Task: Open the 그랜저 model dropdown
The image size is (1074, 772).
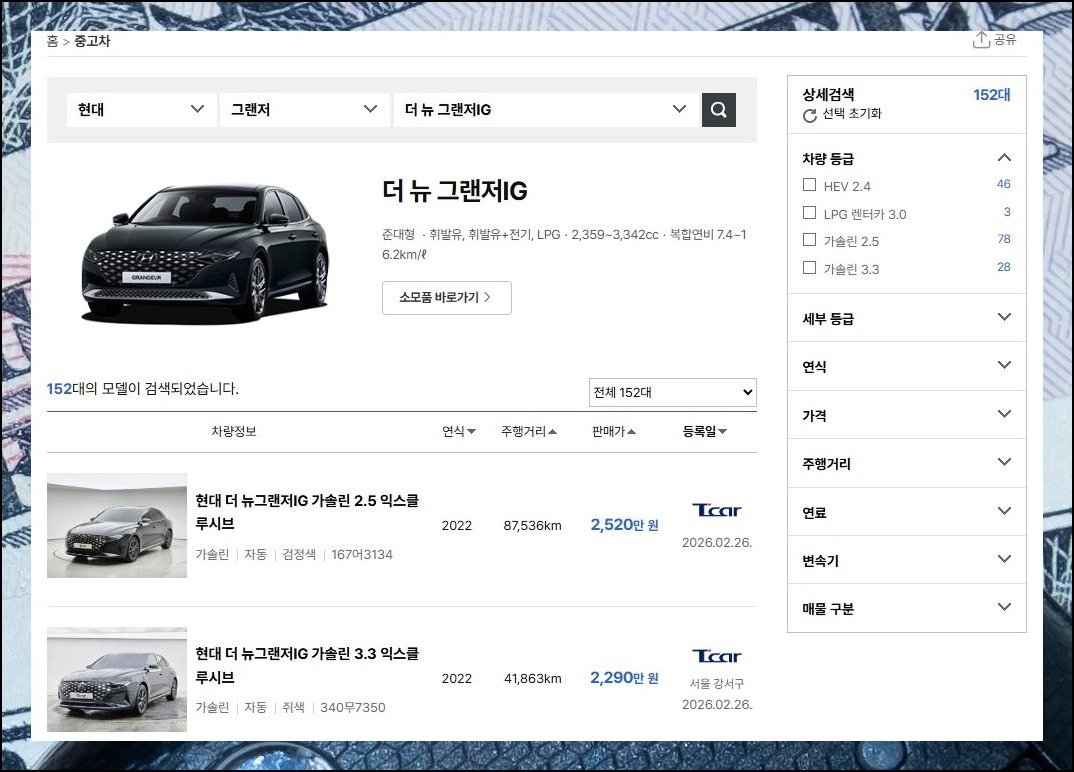Action: (x=305, y=110)
